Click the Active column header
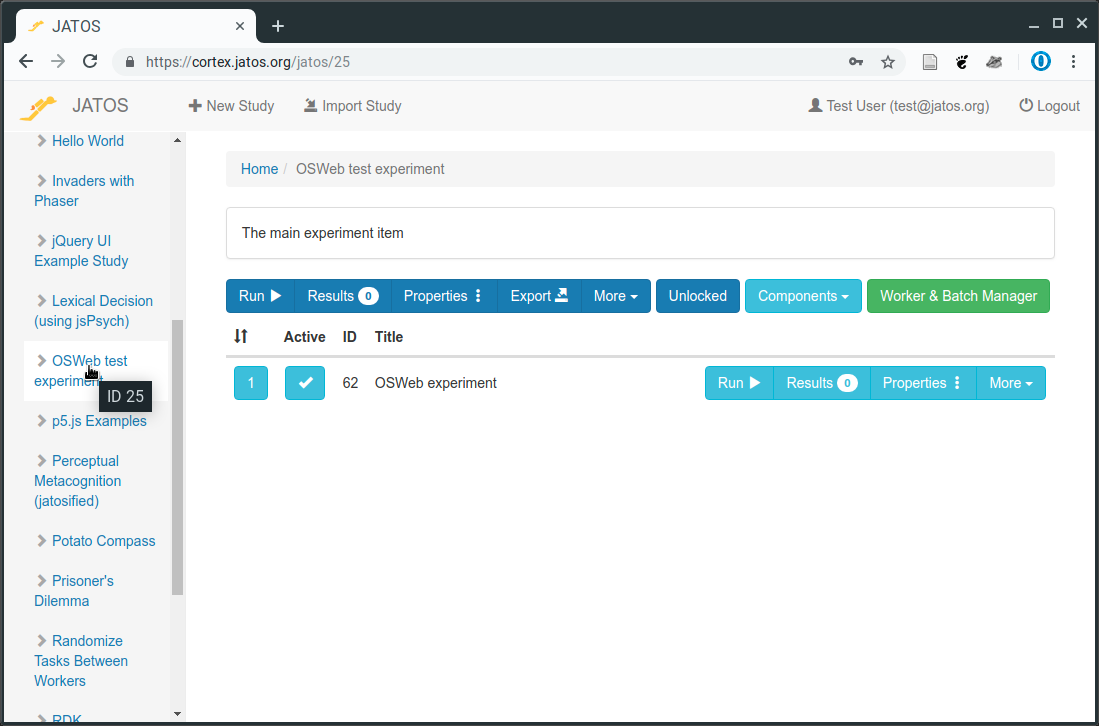 [x=305, y=337]
